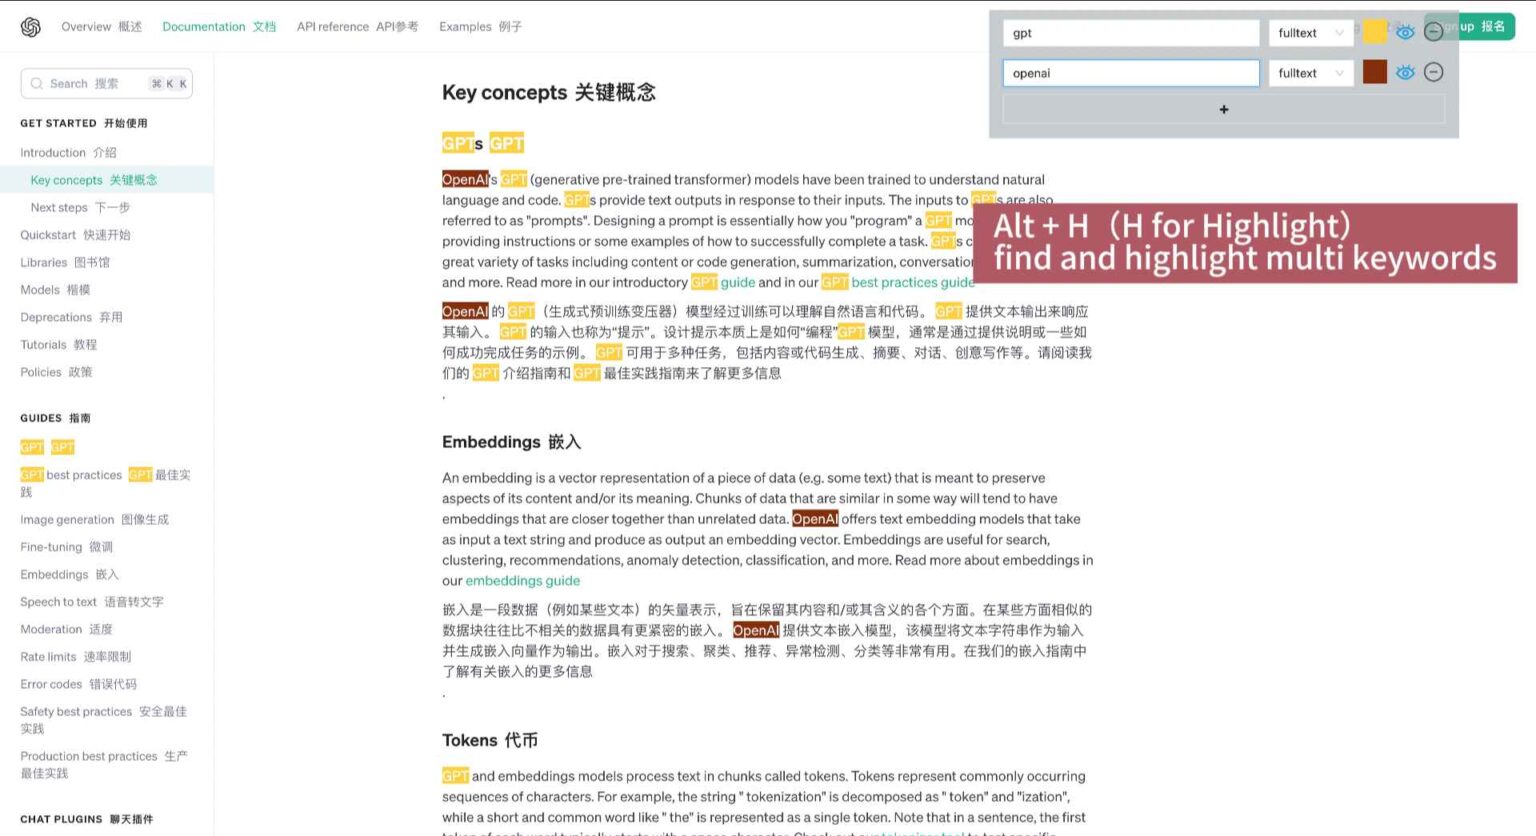Click the Embeddings 嵌入 section heading

[511, 442]
